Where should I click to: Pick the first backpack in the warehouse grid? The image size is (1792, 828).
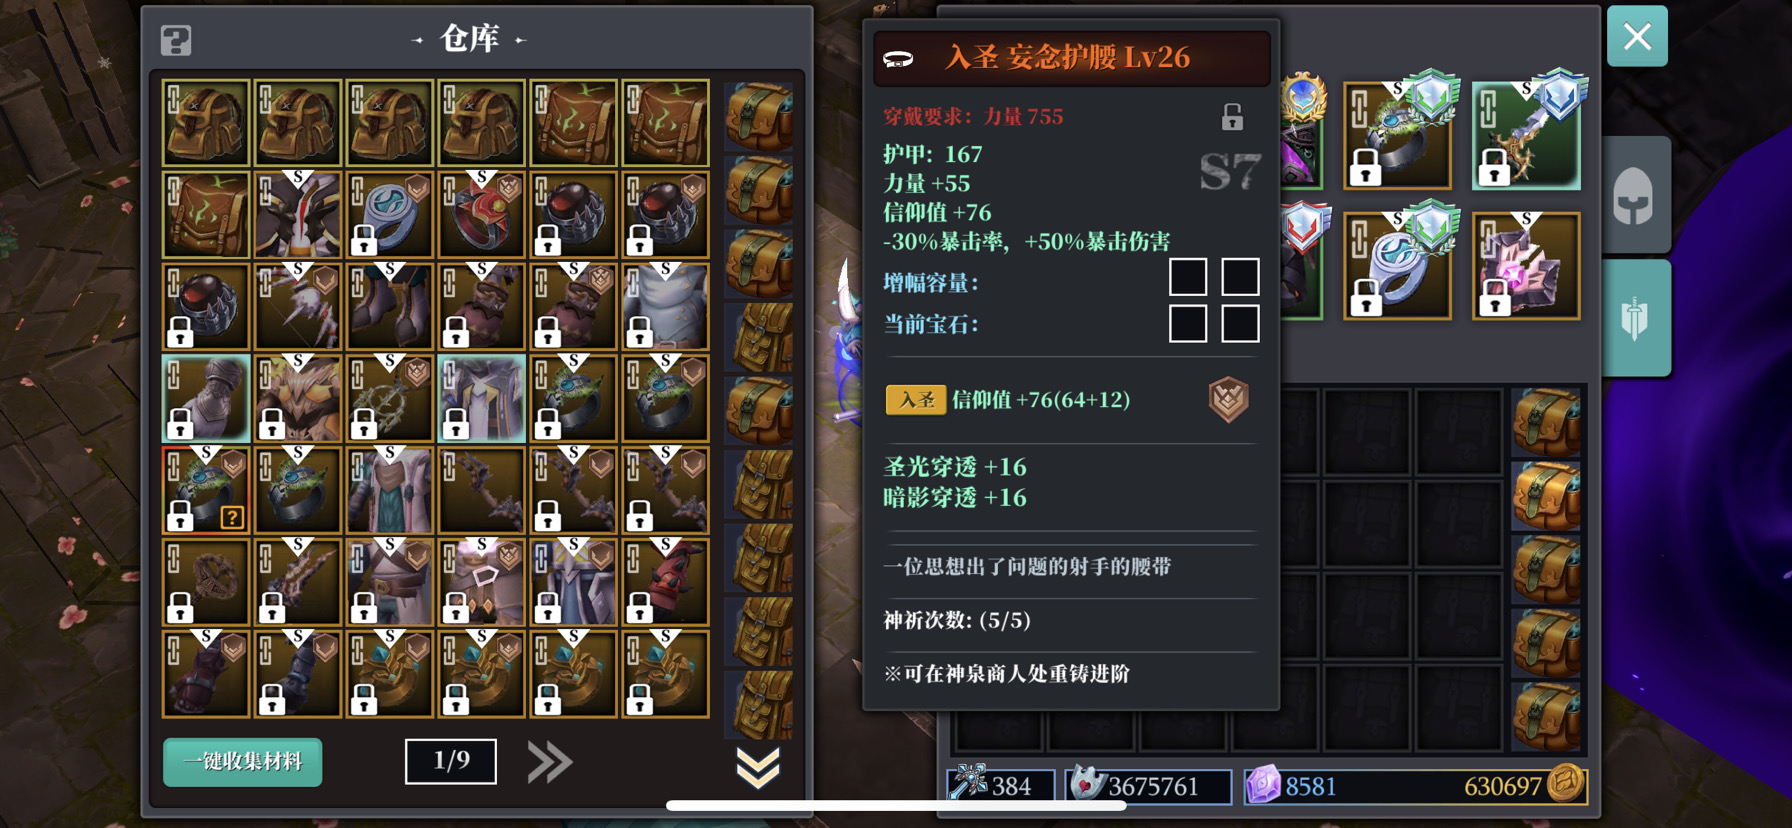pos(206,123)
